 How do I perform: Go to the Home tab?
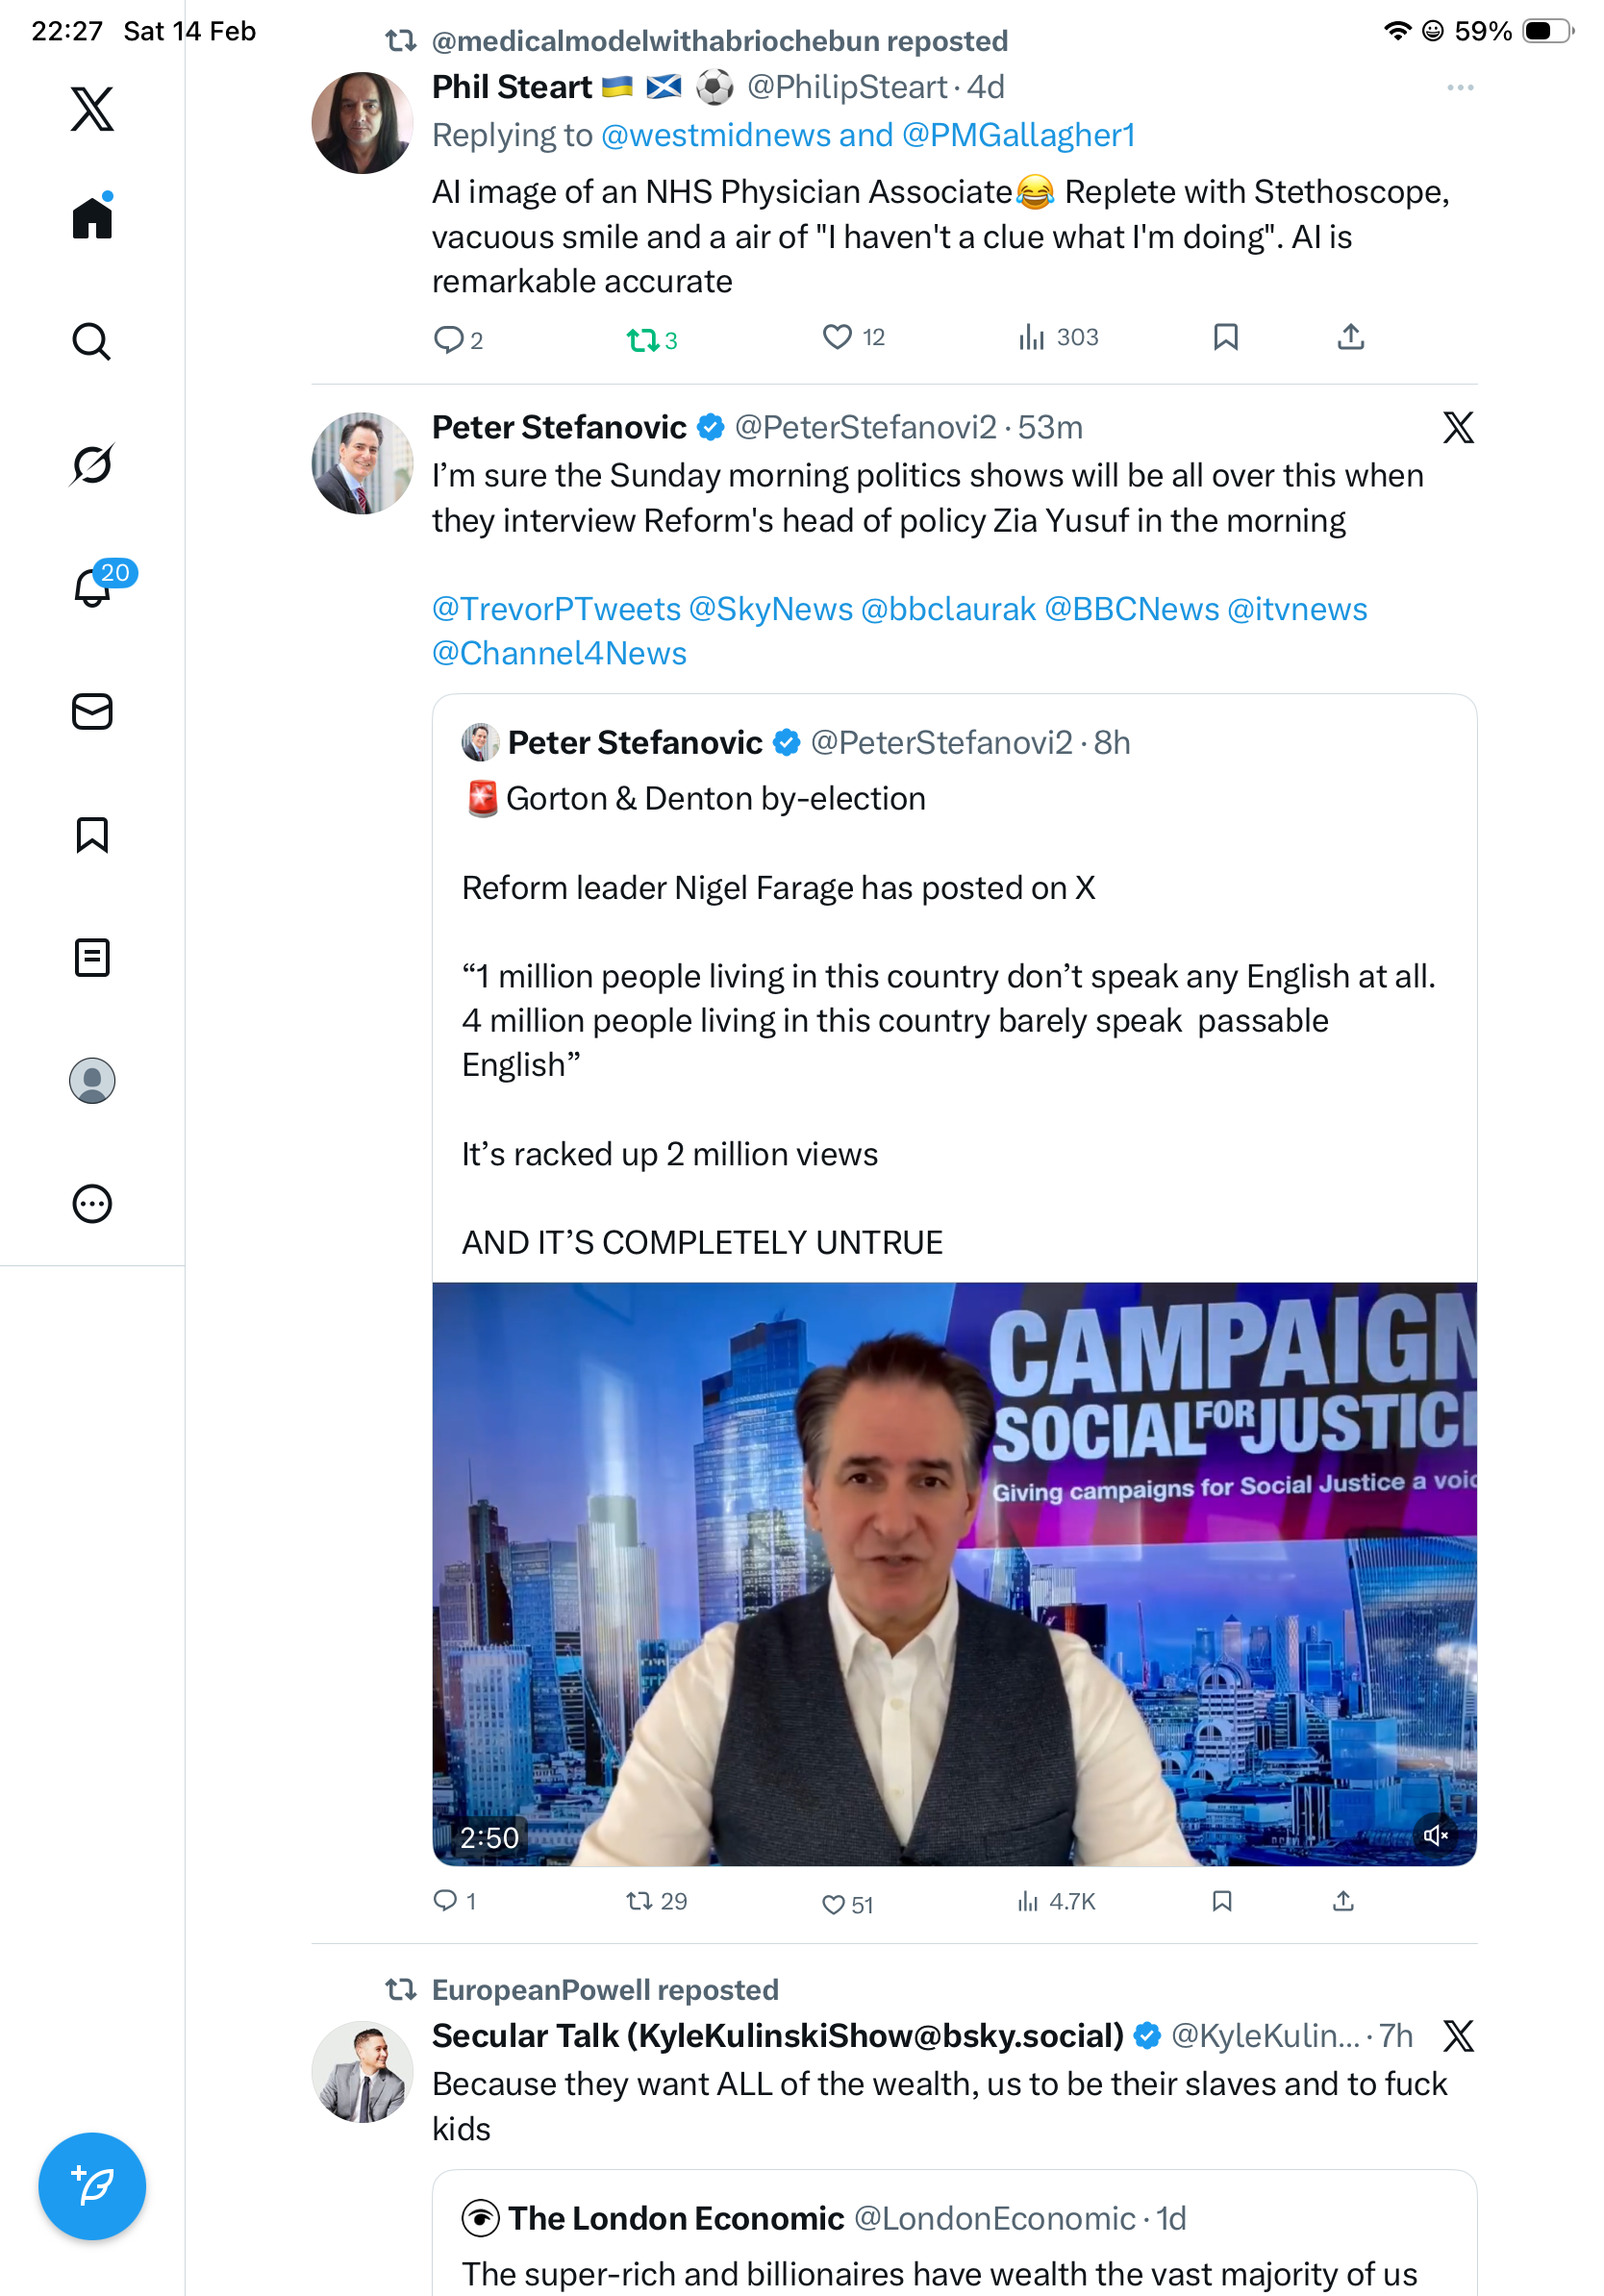tap(92, 218)
